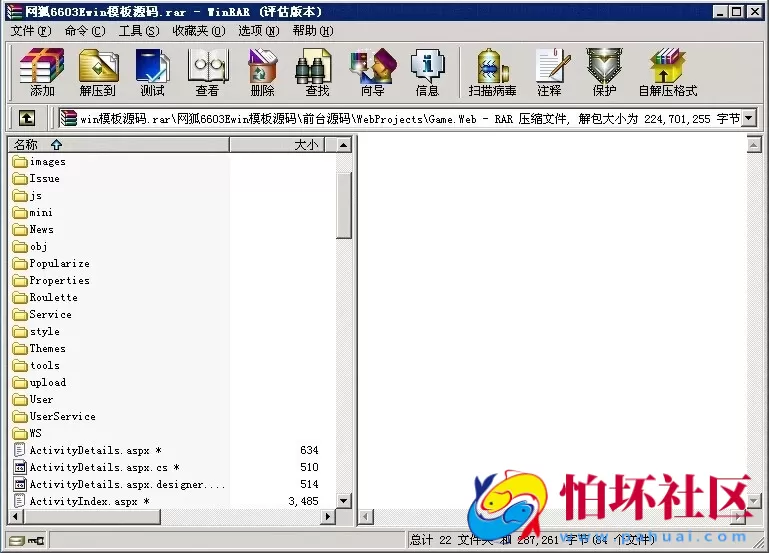
Task: Open the Commands (命令) menu
Action: [85, 31]
